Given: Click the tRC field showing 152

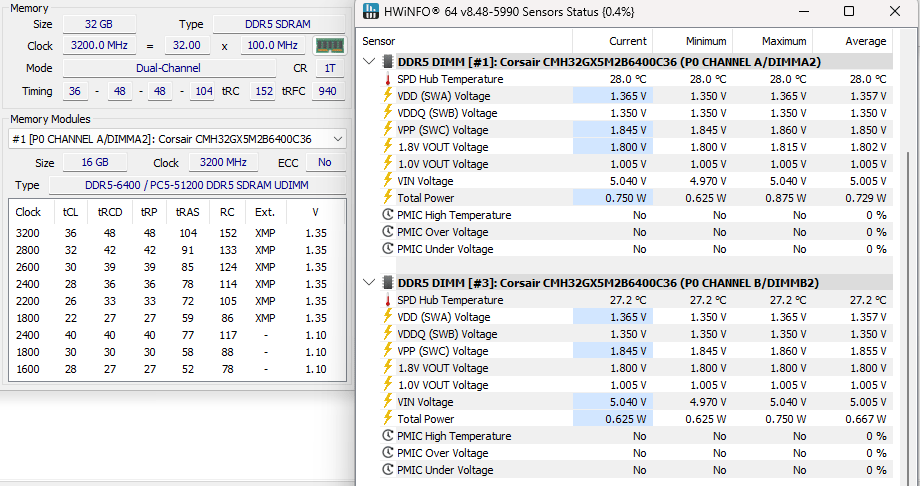Looking at the screenshot, I should (263, 91).
